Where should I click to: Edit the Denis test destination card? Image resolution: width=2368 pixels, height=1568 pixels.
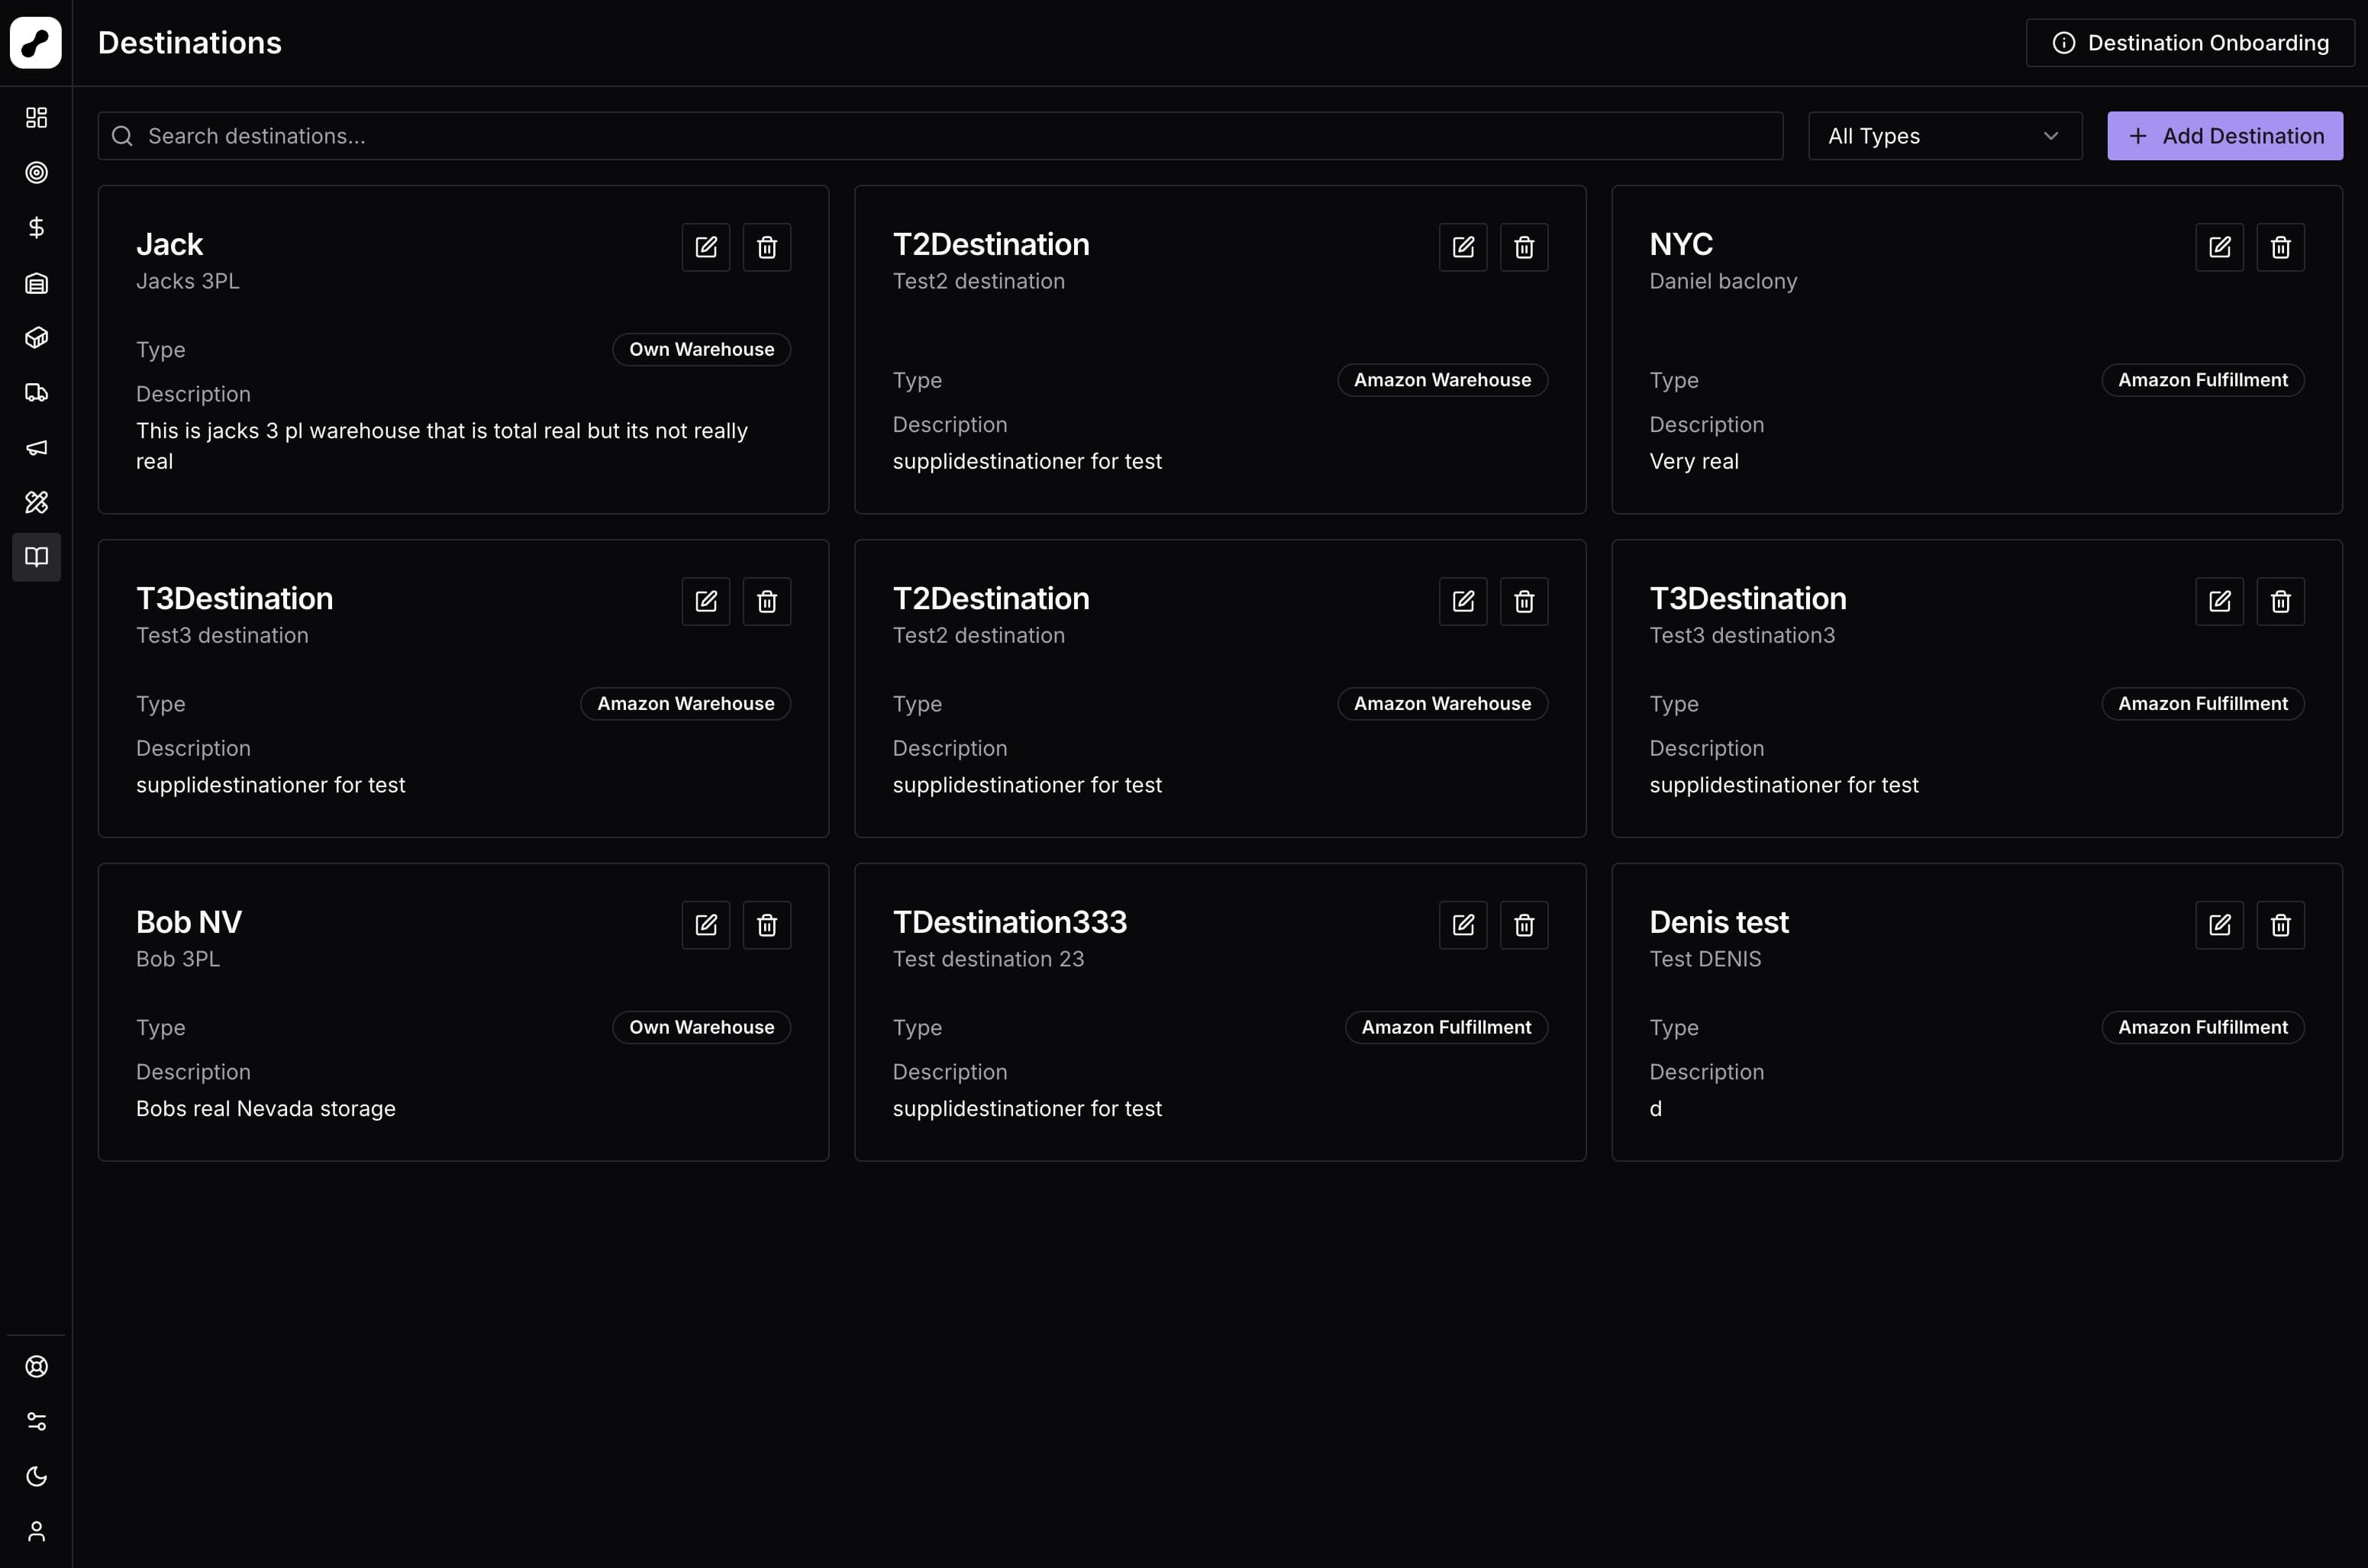click(2219, 925)
